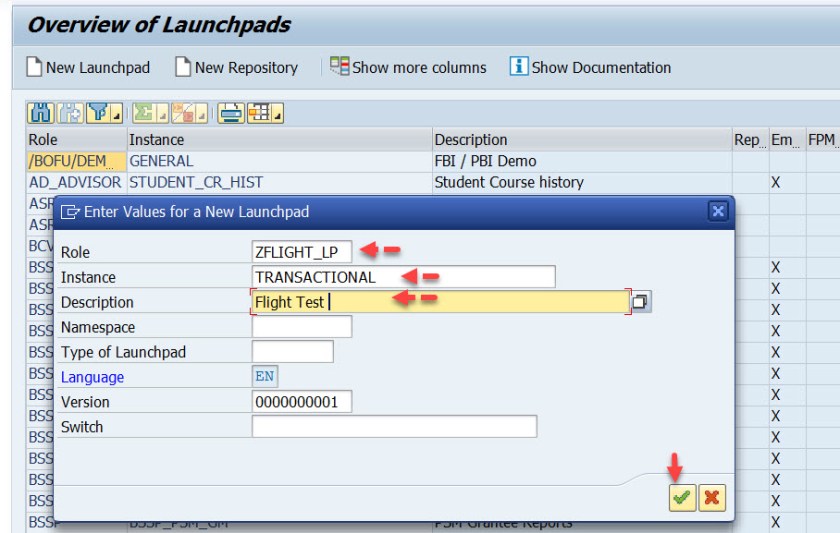Click the Find binoculars icon
The image size is (840, 533).
41,113
